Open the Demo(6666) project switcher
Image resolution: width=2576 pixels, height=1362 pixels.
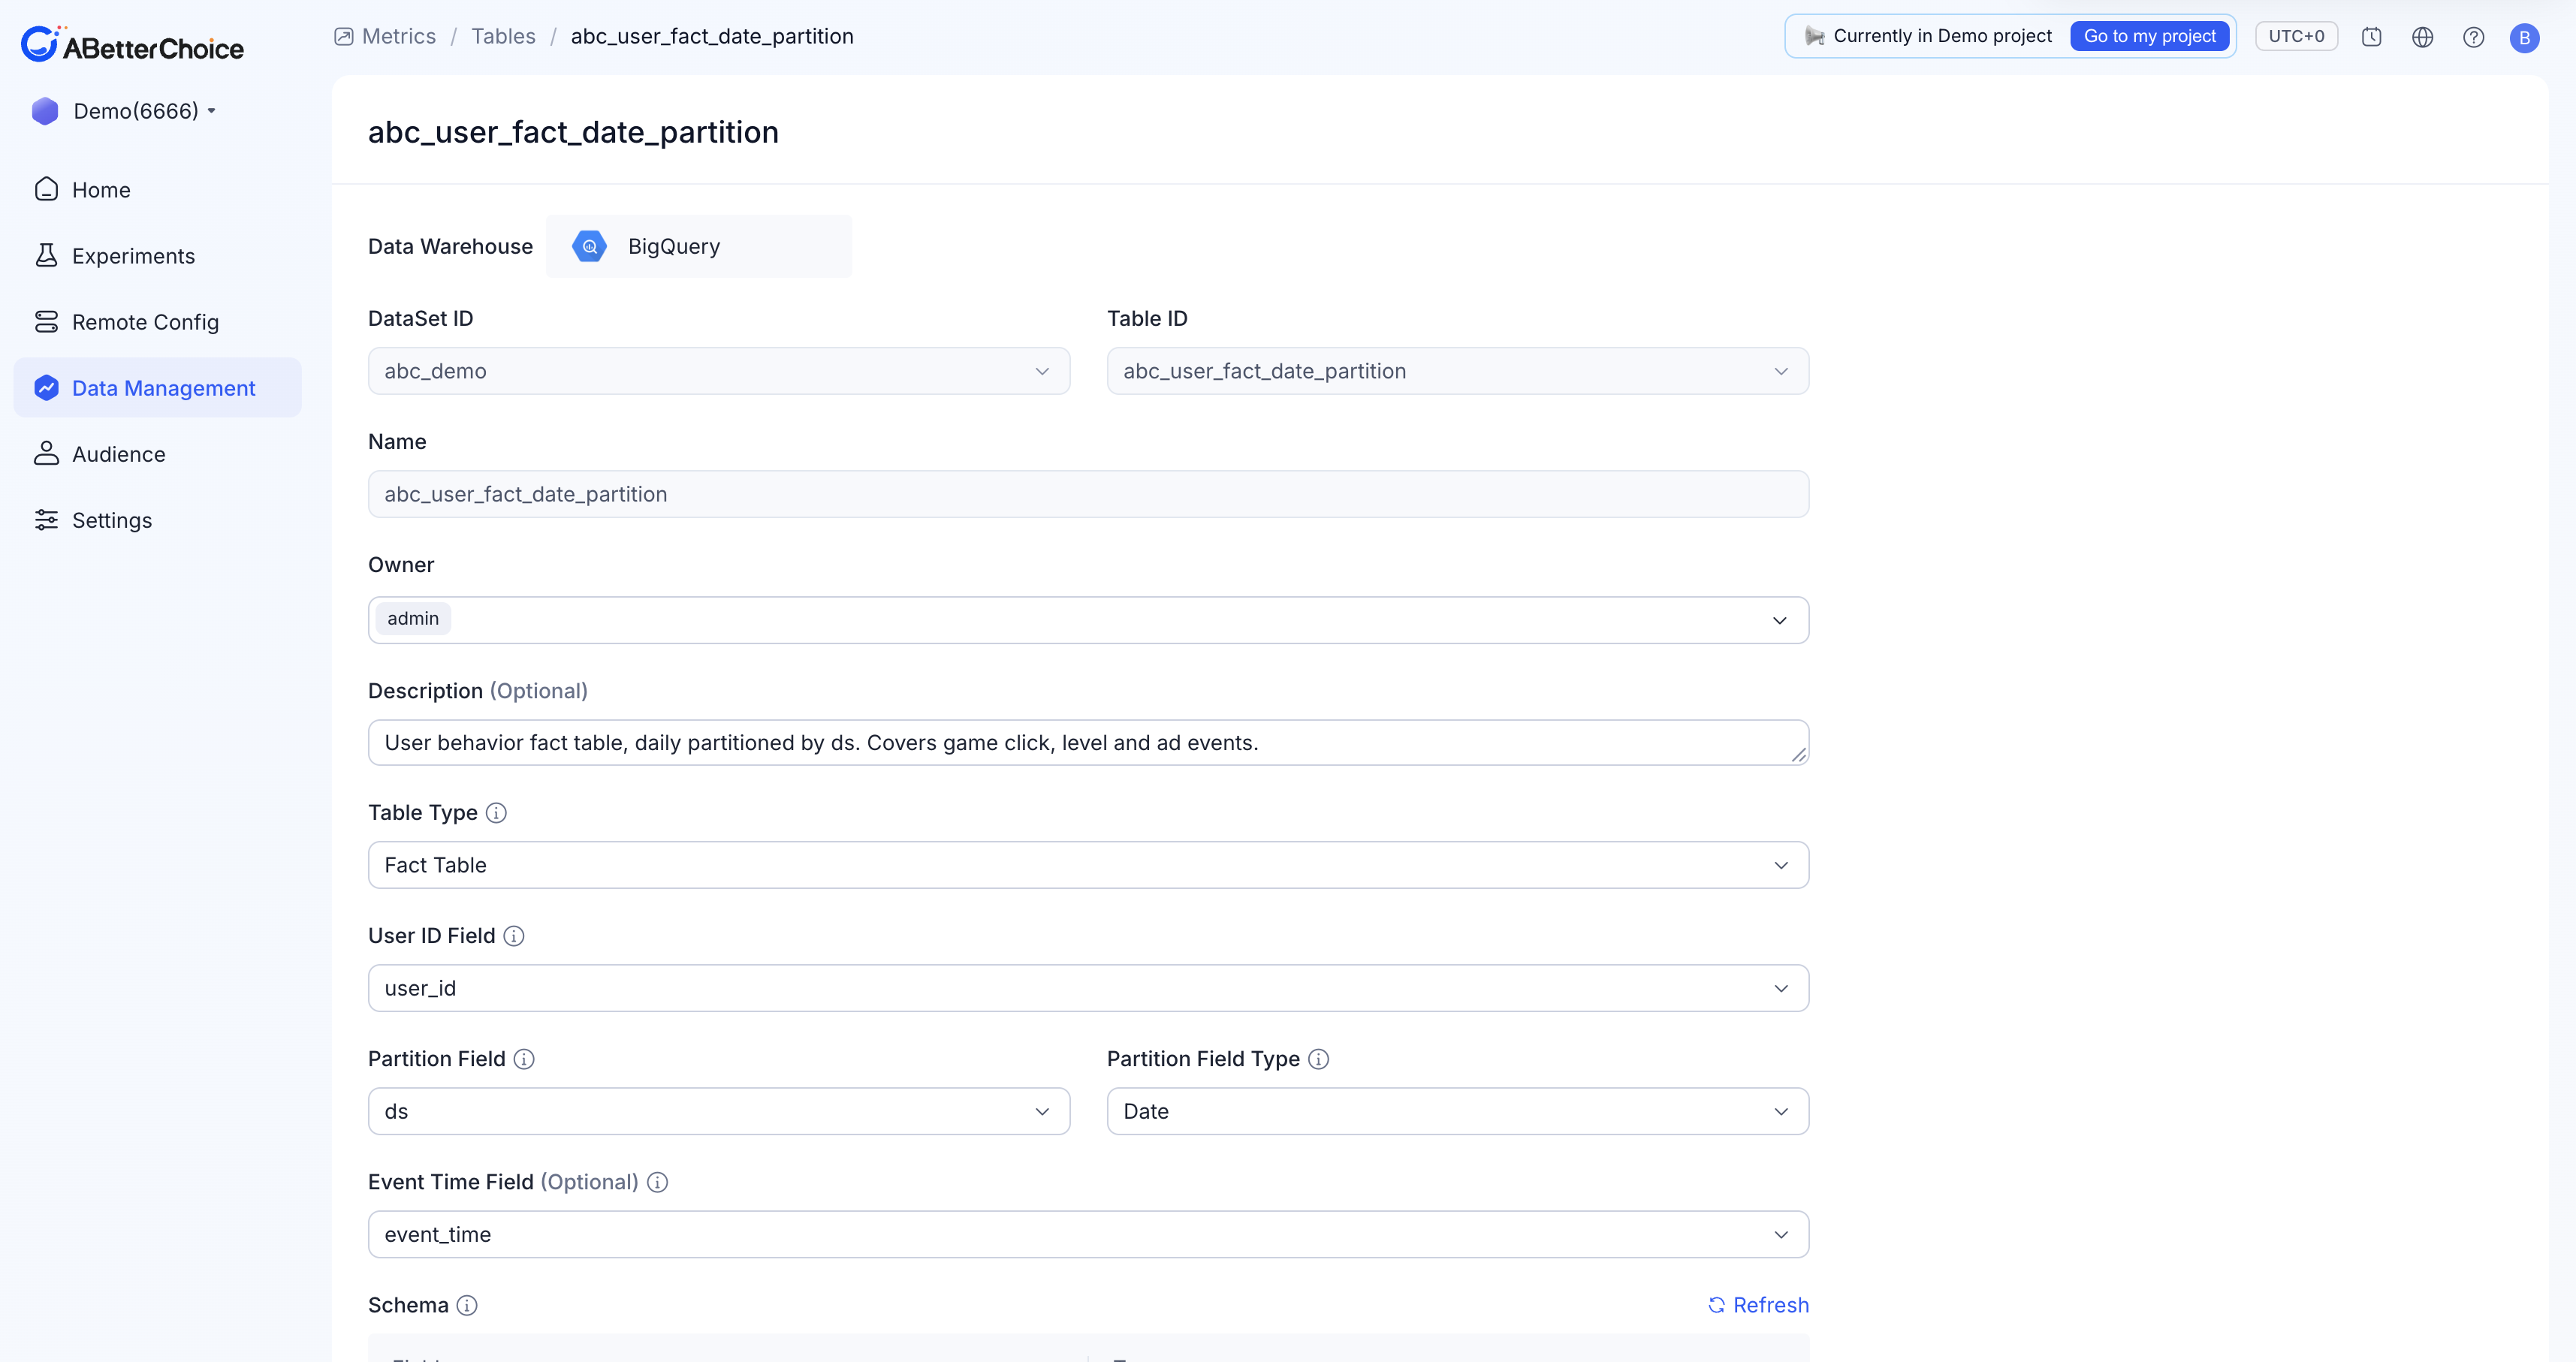point(124,111)
